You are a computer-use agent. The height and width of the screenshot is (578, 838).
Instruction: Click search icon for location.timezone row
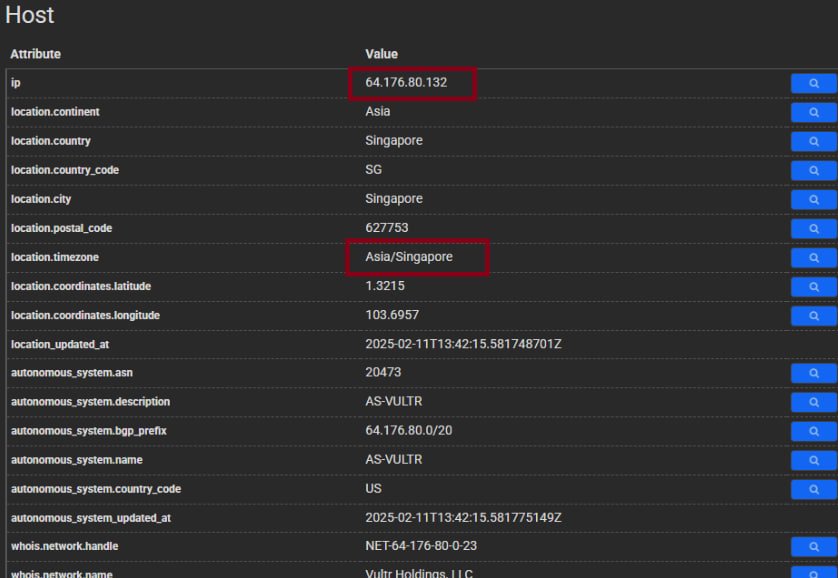813,257
